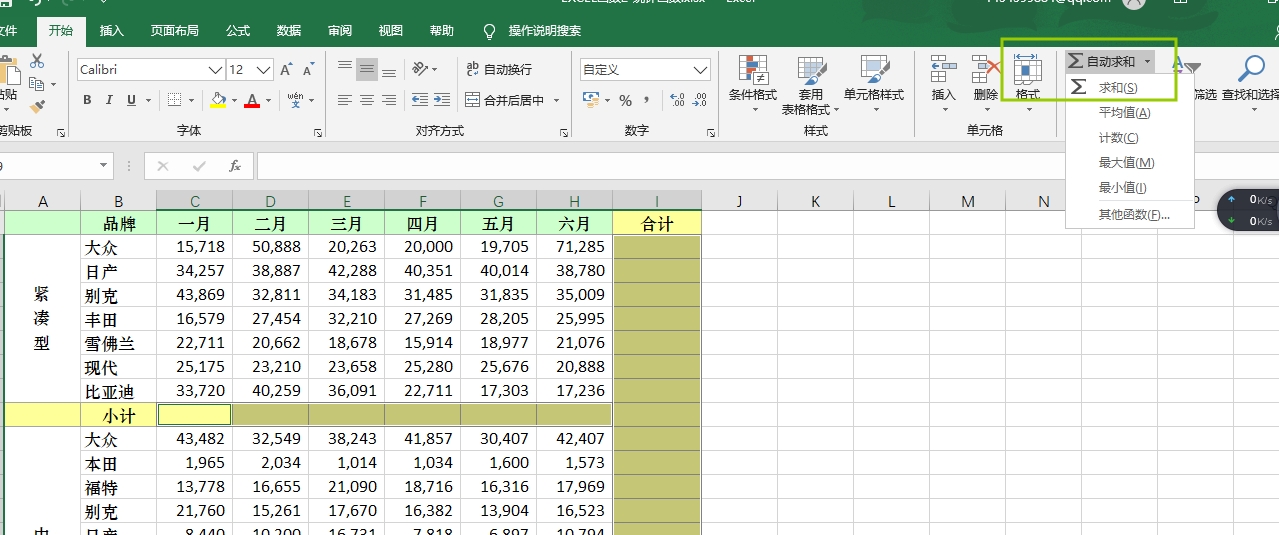Align text left in cell
This screenshot has height=535, width=1279.
point(345,100)
